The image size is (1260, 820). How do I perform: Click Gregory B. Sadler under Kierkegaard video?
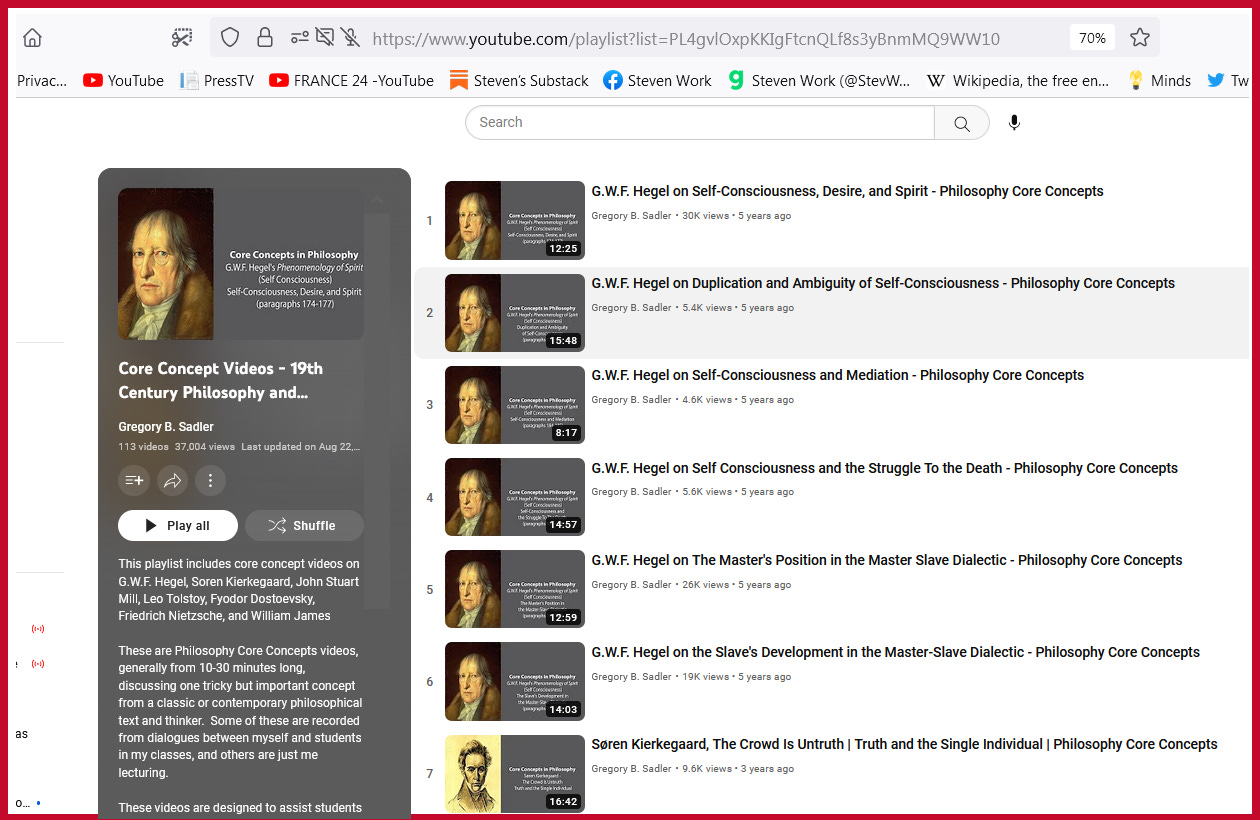pos(631,769)
